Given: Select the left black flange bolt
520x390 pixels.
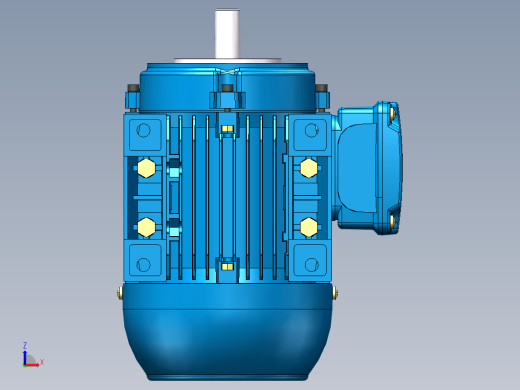Looking at the screenshot, I should [133, 89].
